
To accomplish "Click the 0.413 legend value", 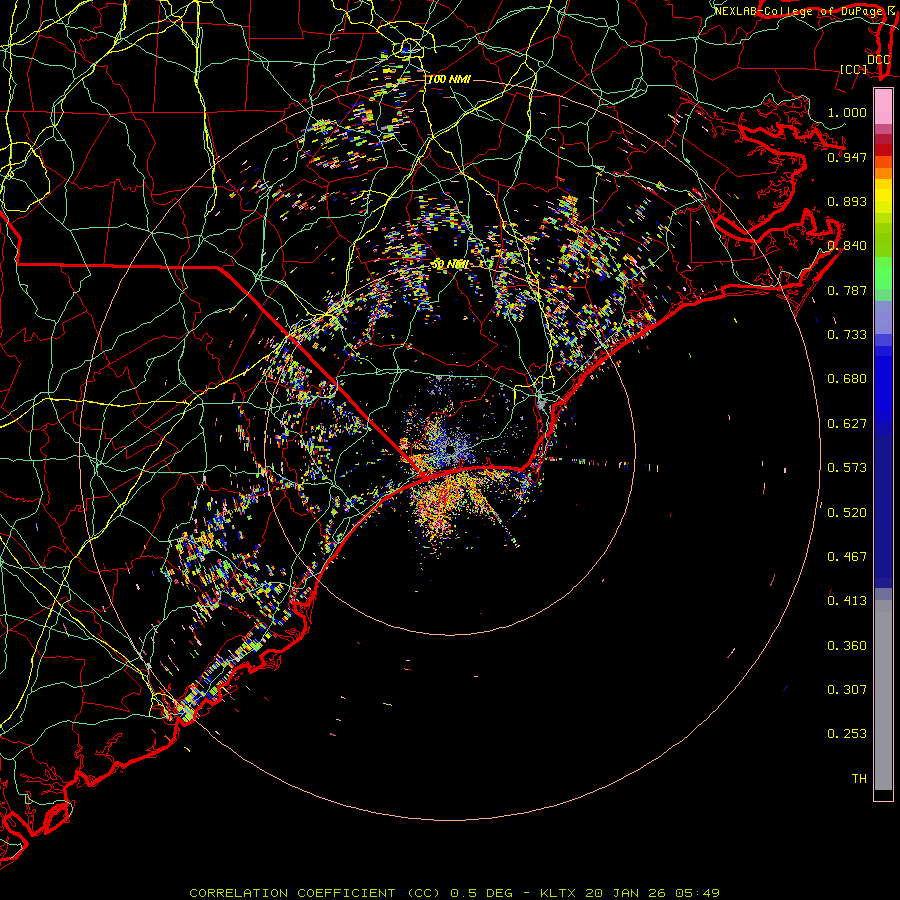I will [x=847, y=601].
